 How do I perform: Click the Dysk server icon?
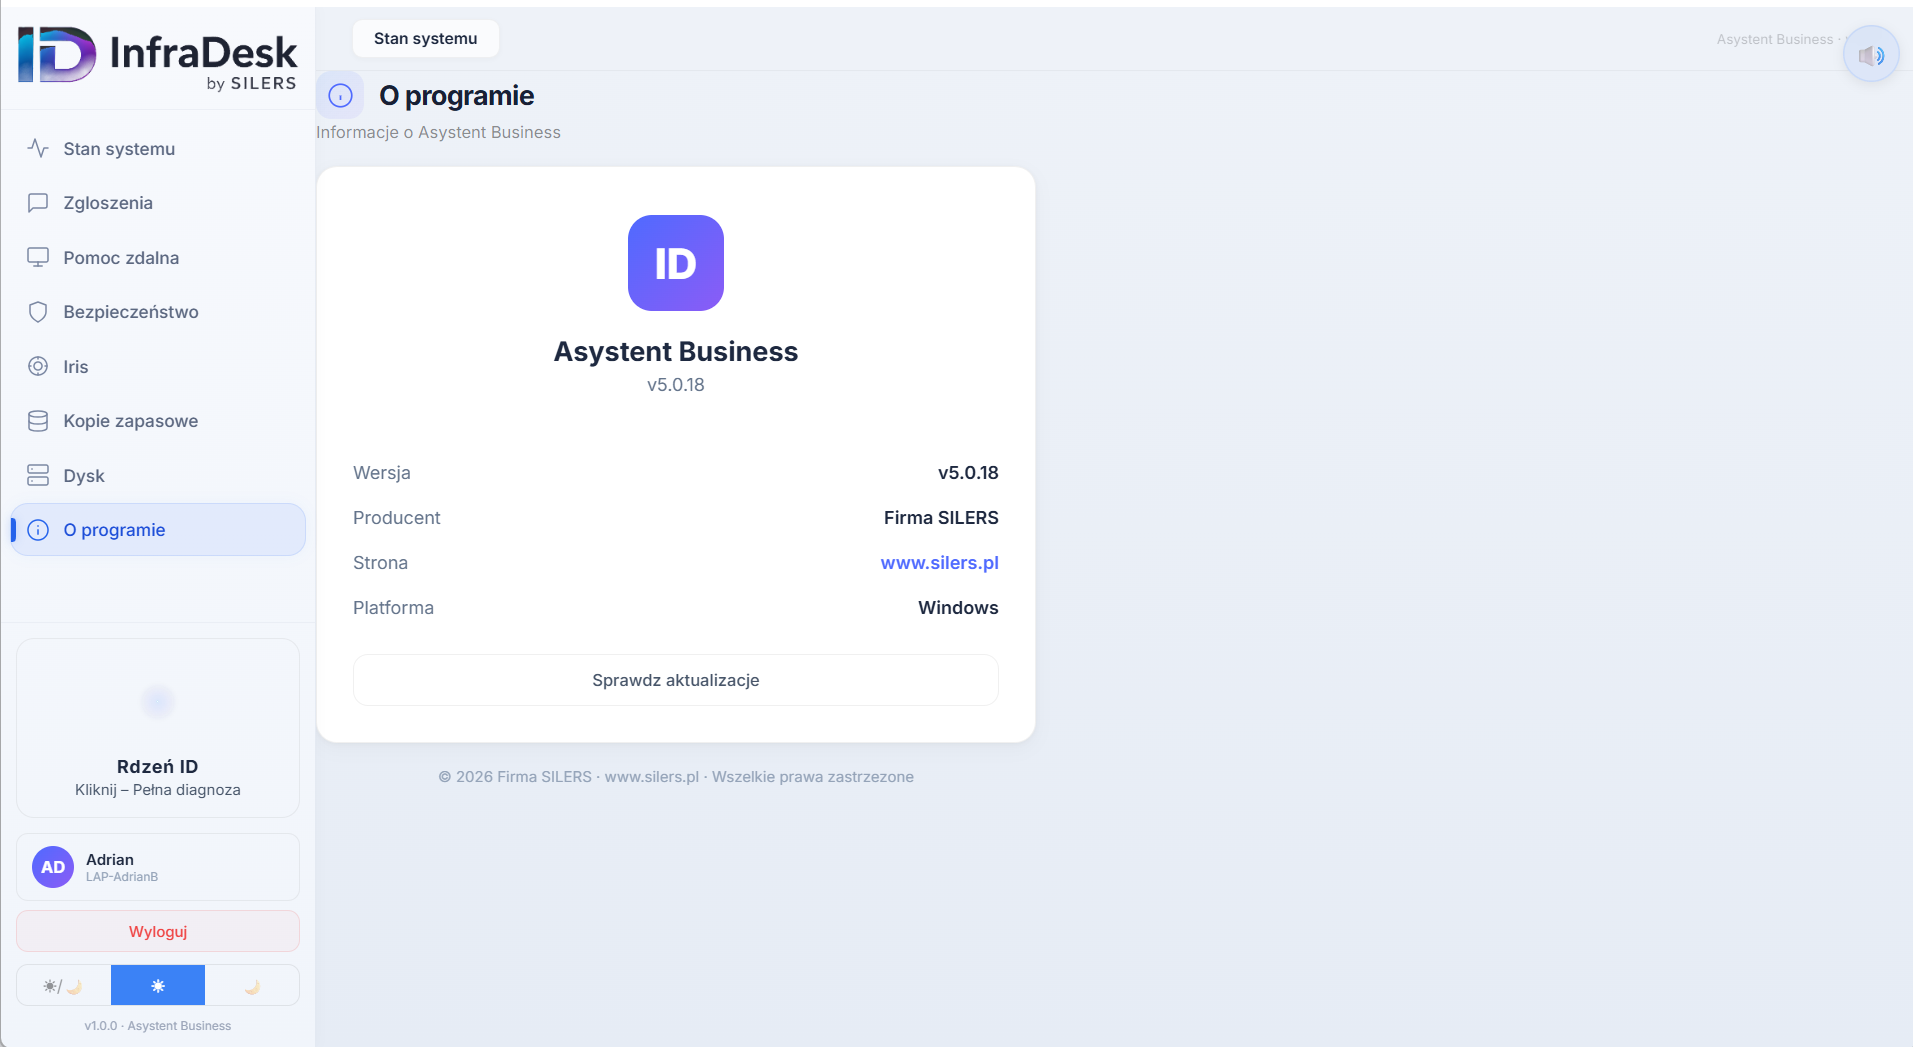[x=38, y=475]
